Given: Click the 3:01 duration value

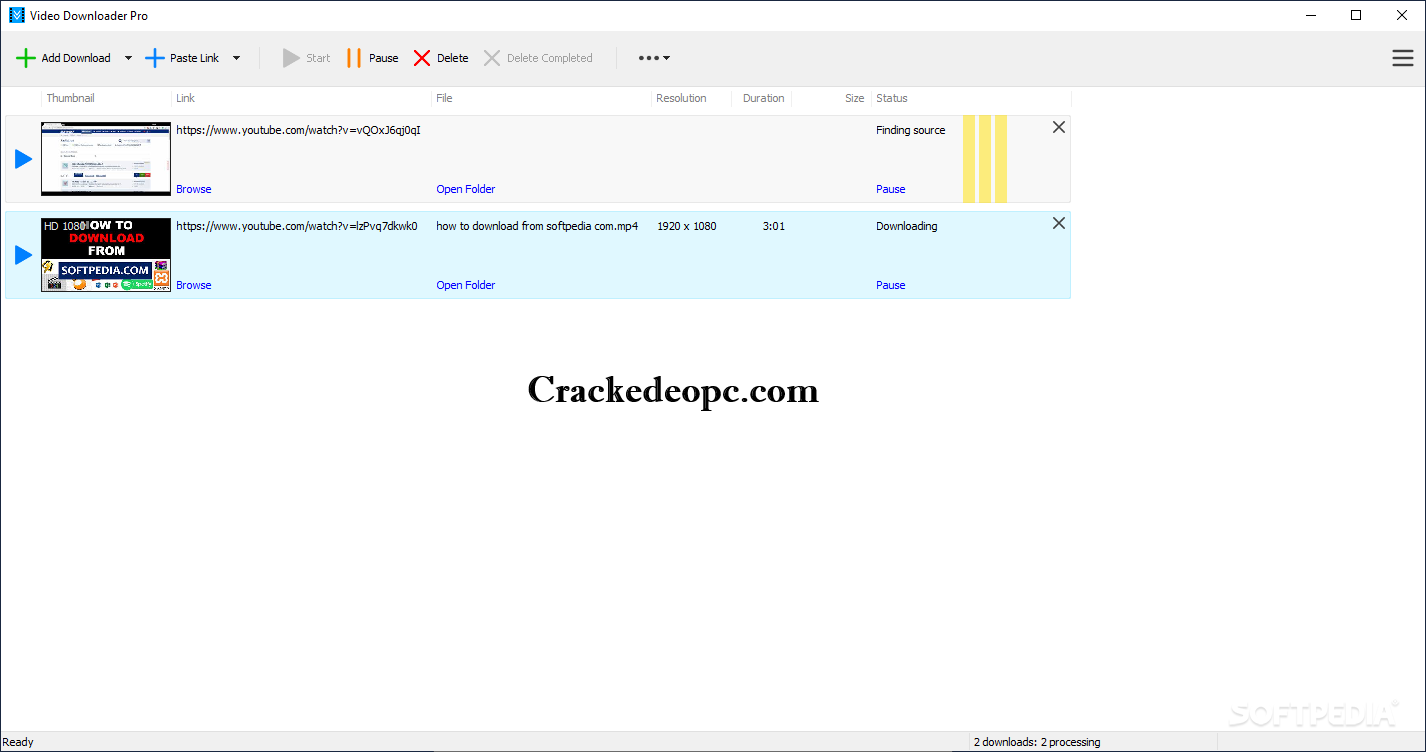Looking at the screenshot, I should coord(774,226).
